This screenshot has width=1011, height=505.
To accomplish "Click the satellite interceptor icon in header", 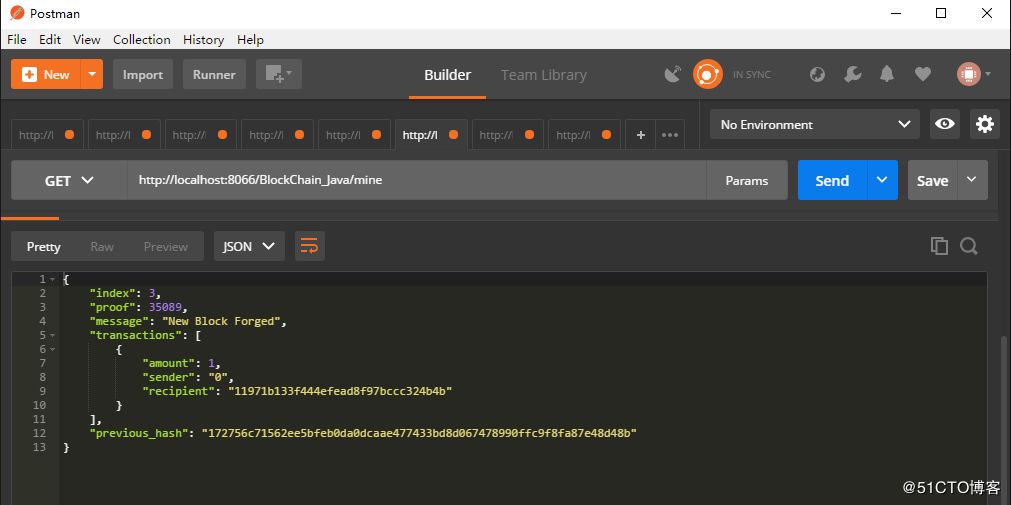I will [673, 74].
